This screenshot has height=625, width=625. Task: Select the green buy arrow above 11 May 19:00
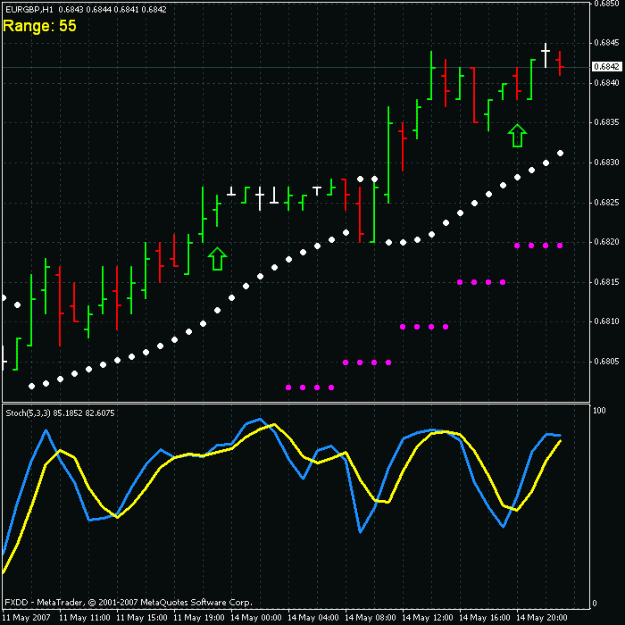(217, 259)
